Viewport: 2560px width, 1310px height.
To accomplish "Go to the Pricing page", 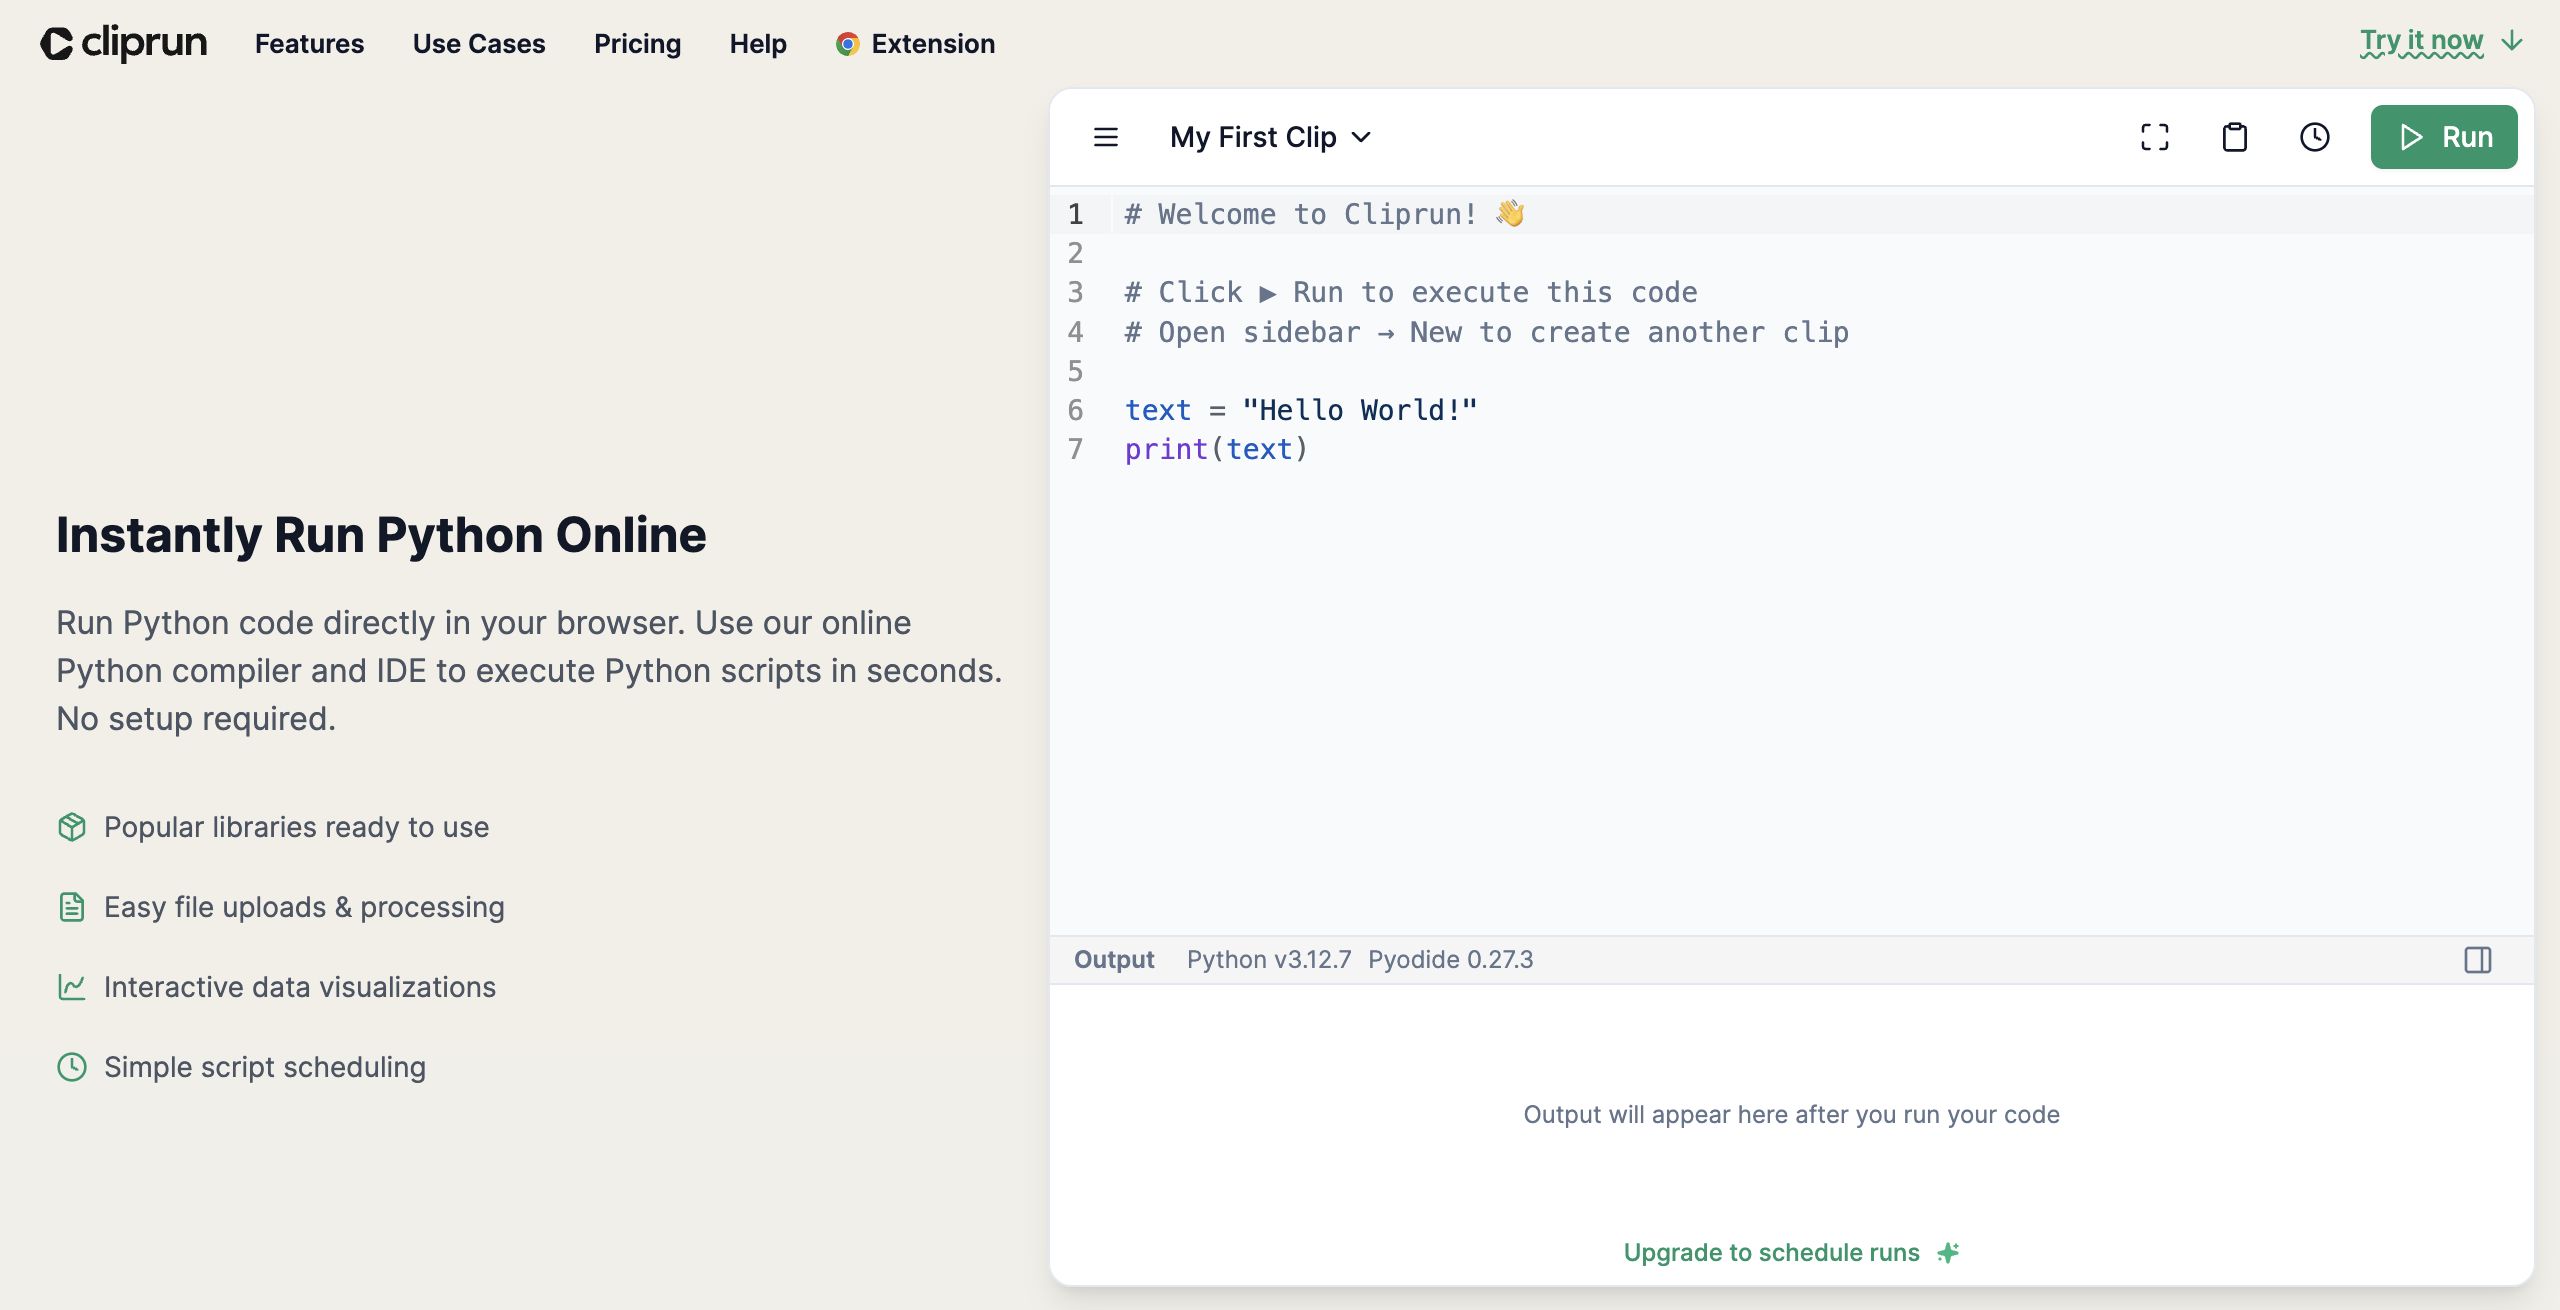I will (x=637, y=44).
